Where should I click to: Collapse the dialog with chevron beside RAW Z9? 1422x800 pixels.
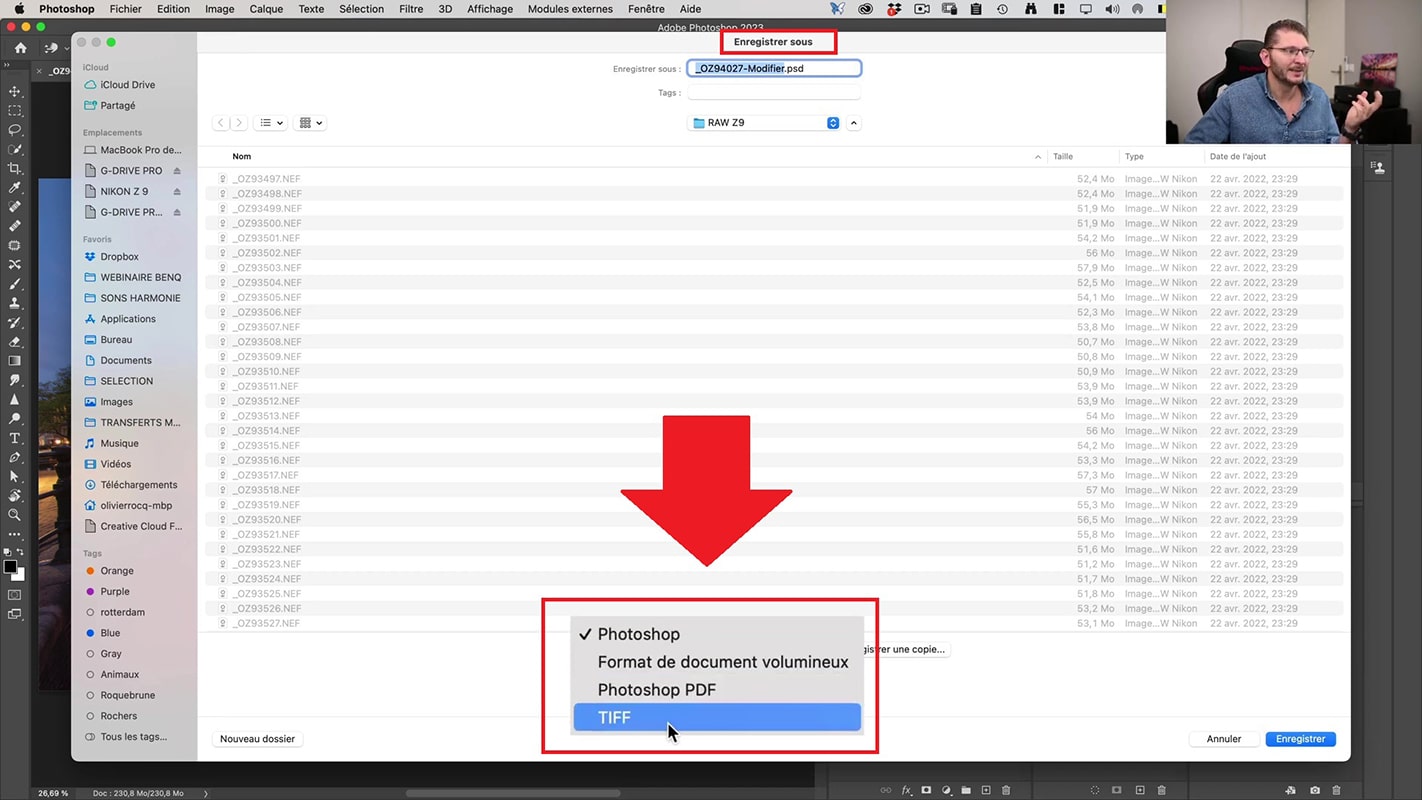[853, 123]
